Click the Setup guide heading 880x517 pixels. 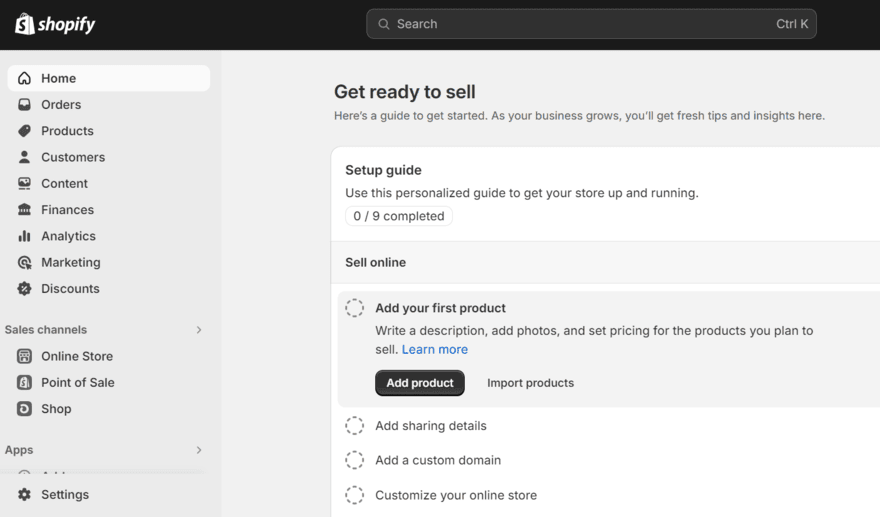383,170
